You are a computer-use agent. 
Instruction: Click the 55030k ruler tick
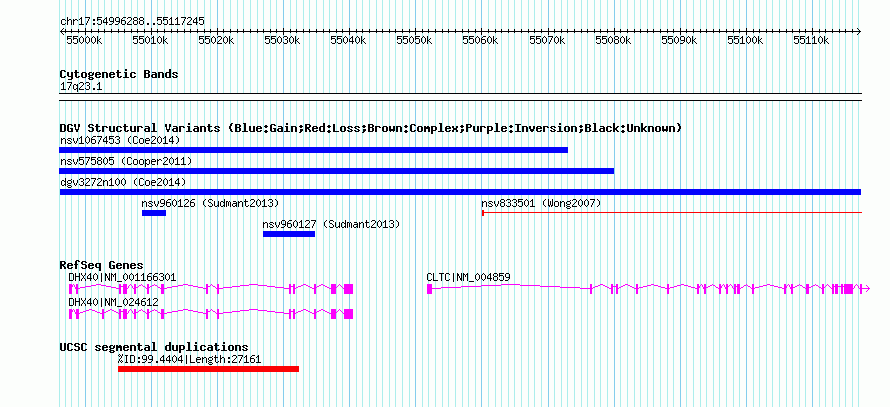(283, 40)
